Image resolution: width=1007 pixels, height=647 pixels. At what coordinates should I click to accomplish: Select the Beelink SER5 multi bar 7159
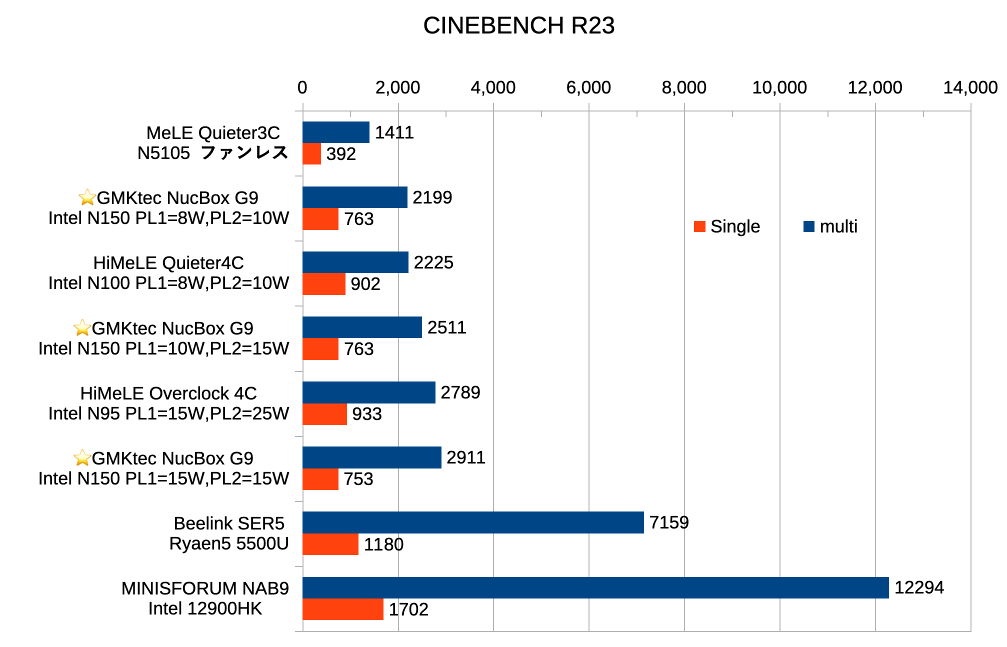[x=473, y=522]
